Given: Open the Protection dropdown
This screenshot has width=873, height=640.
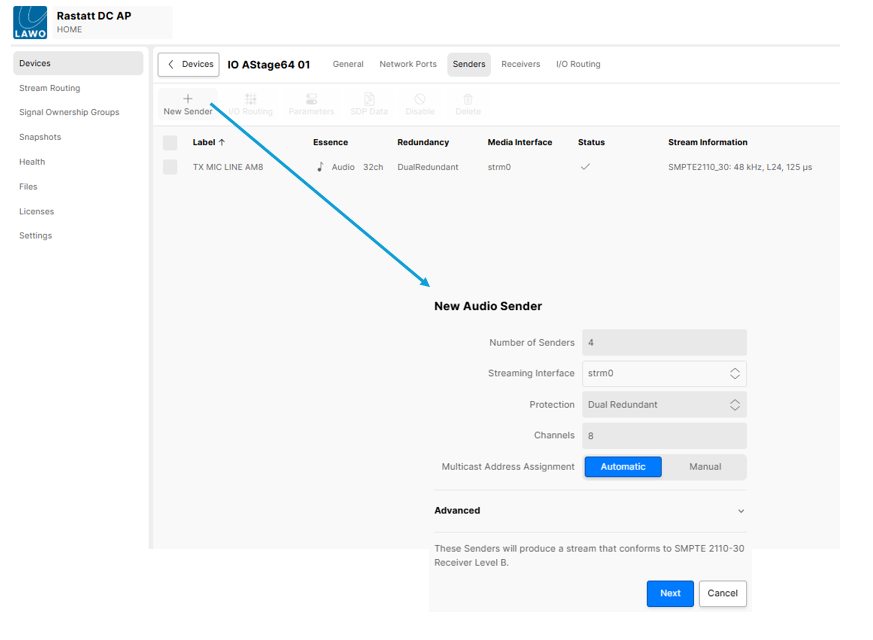Looking at the screenshot, I should tap(664, 405).
